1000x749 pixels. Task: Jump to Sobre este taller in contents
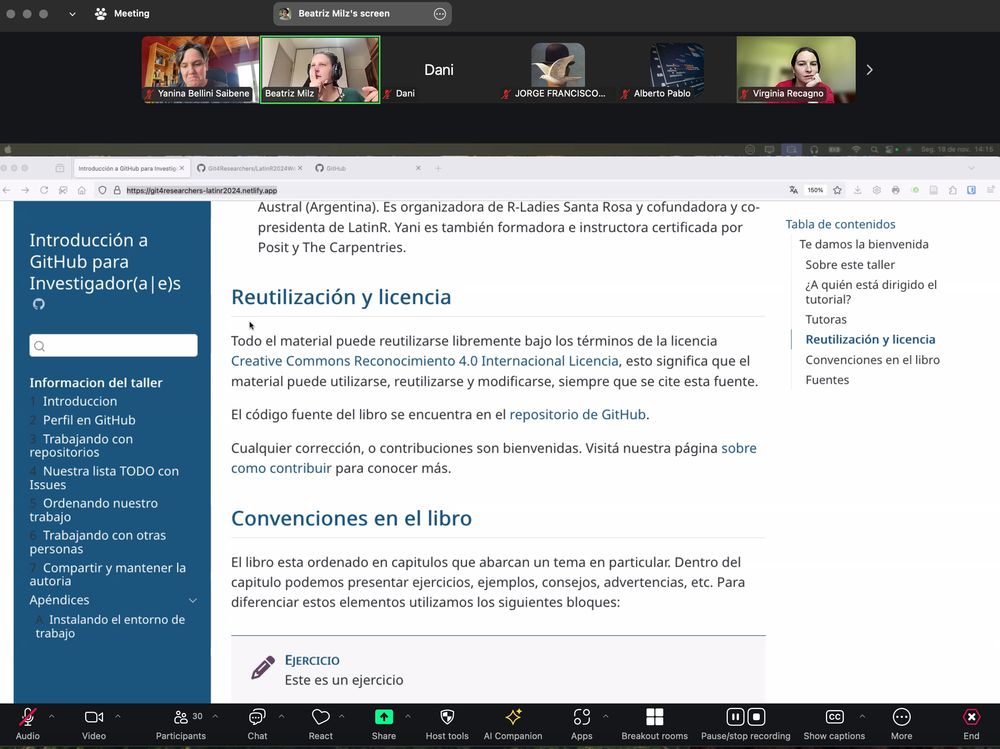[x=849, y=265]
